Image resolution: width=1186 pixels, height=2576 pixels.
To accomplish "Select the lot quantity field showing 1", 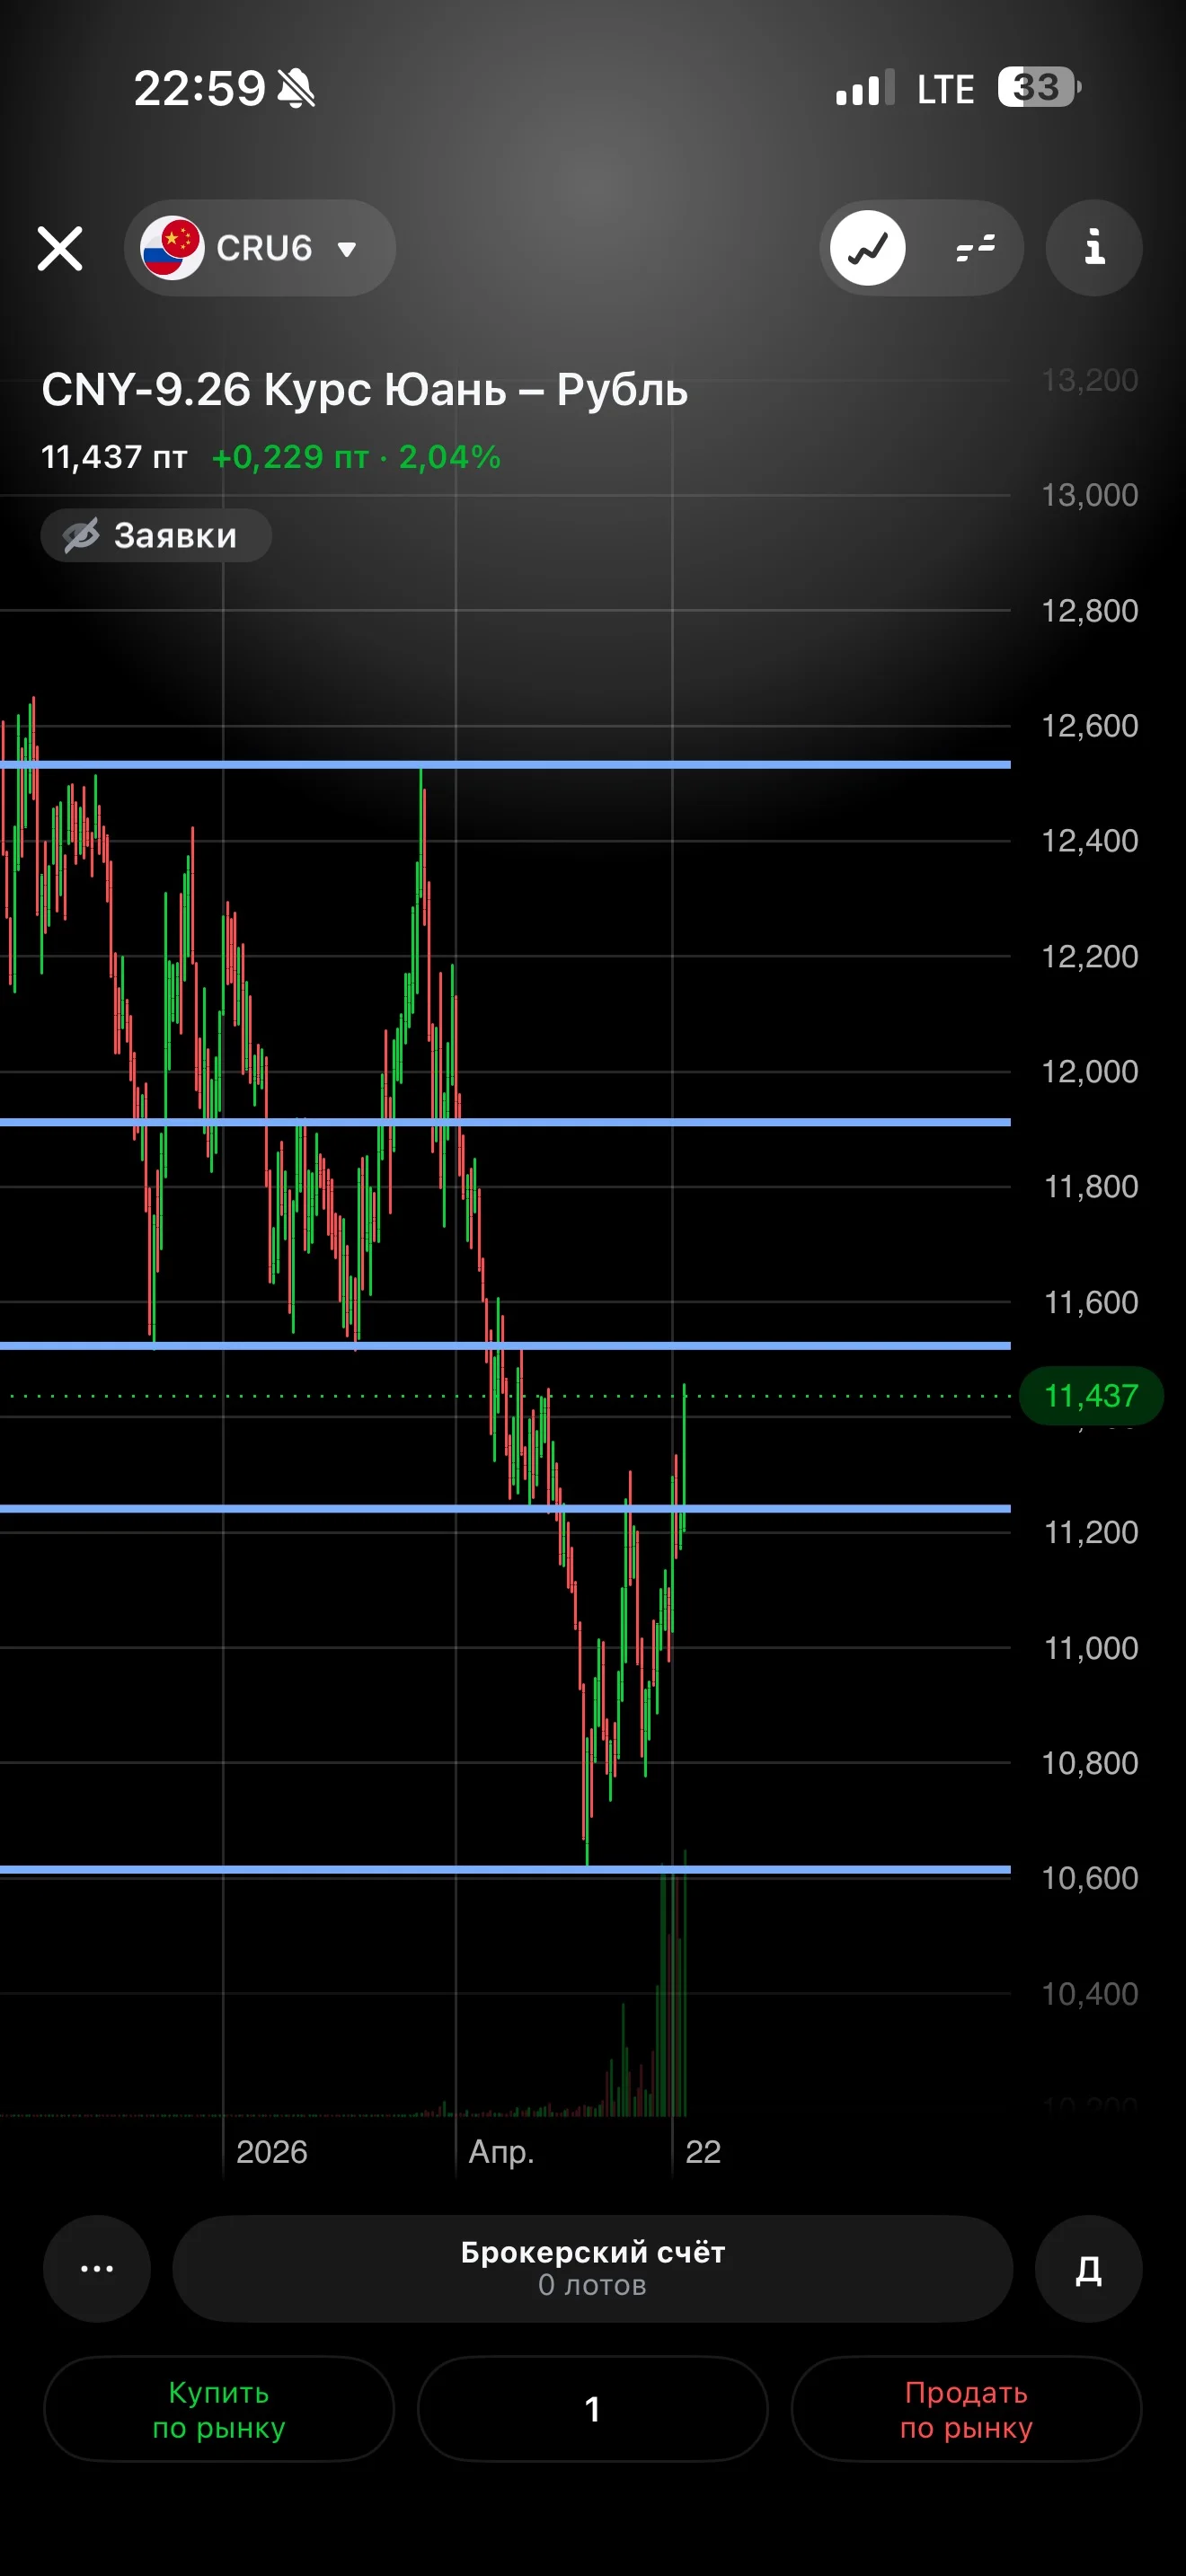I will tap(592, 2409).
